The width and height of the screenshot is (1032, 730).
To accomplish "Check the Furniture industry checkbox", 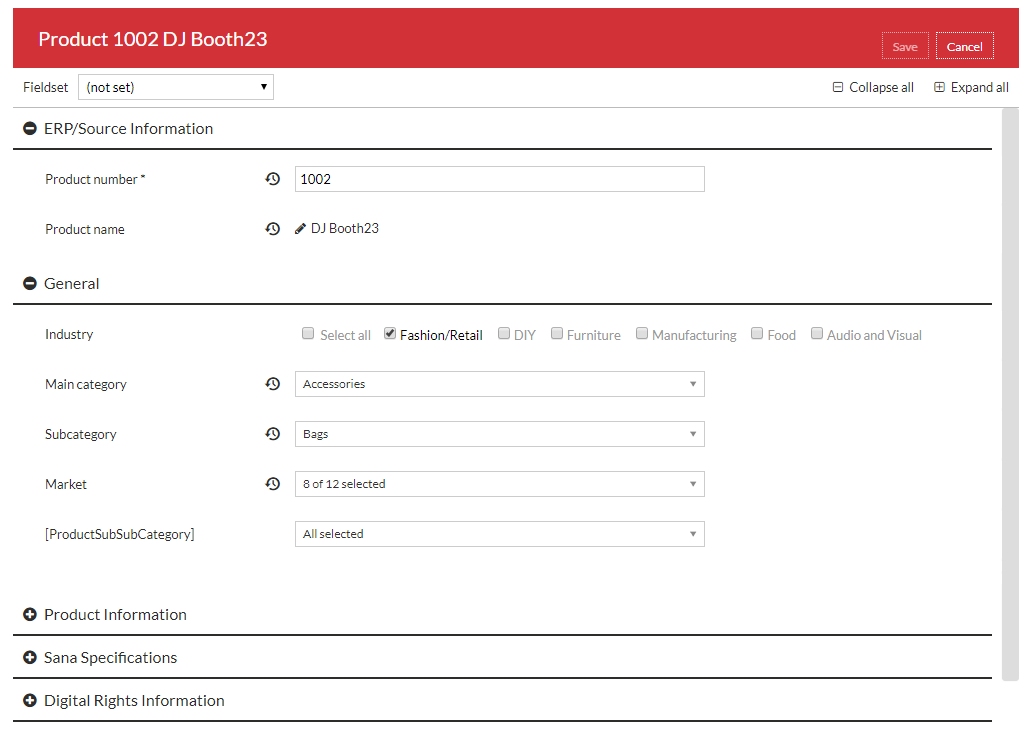I will pos(557,333).
